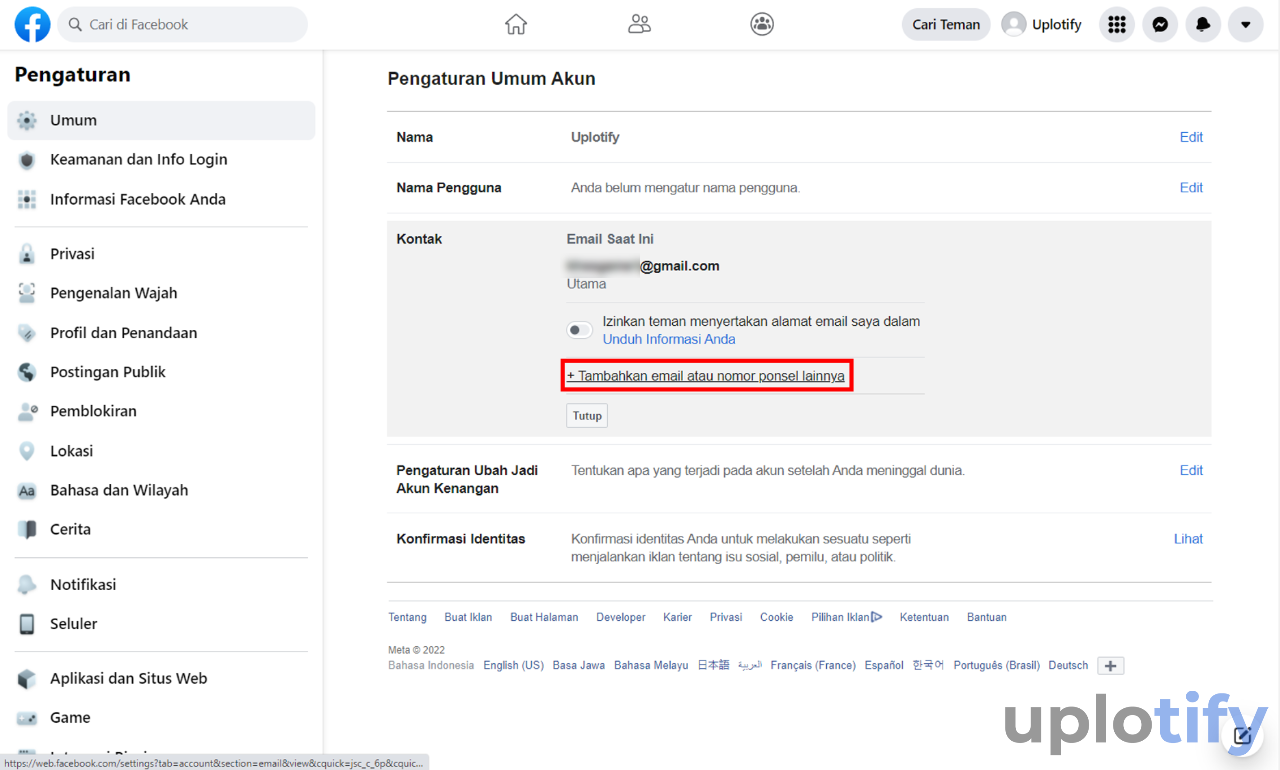Open Pilihan Iklan footer link
Viewport: 1280px width, 770px height.
point(846,617)
